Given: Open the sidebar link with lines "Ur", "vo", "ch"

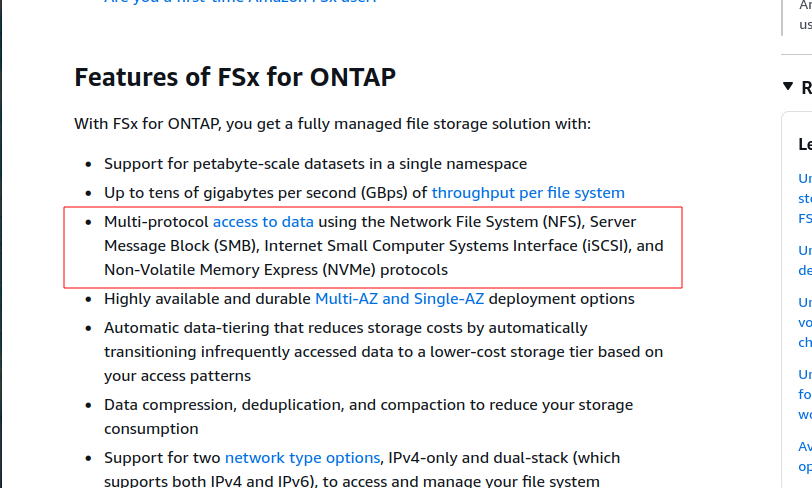Looking at the screenshot, I should coord(805,322).
